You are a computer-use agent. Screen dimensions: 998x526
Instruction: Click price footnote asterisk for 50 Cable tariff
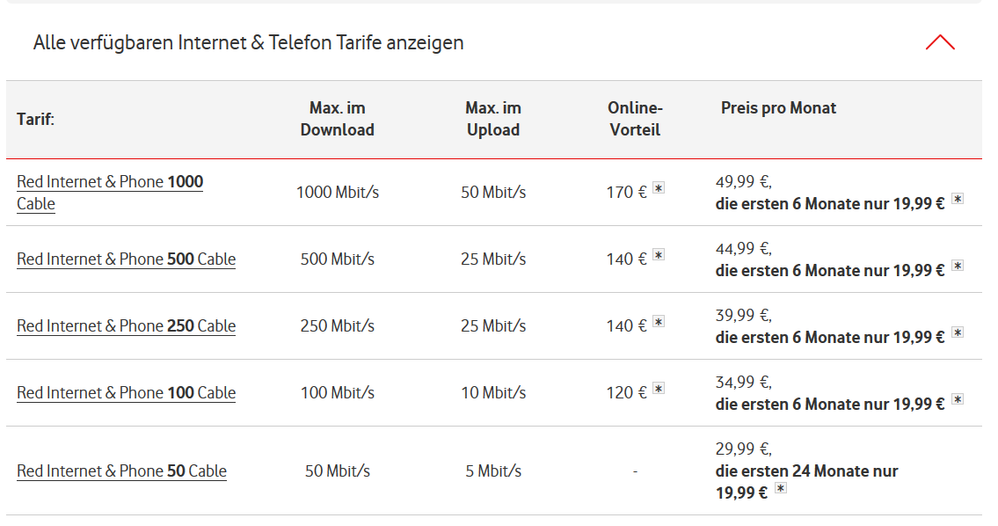click(x=781, y=488)
